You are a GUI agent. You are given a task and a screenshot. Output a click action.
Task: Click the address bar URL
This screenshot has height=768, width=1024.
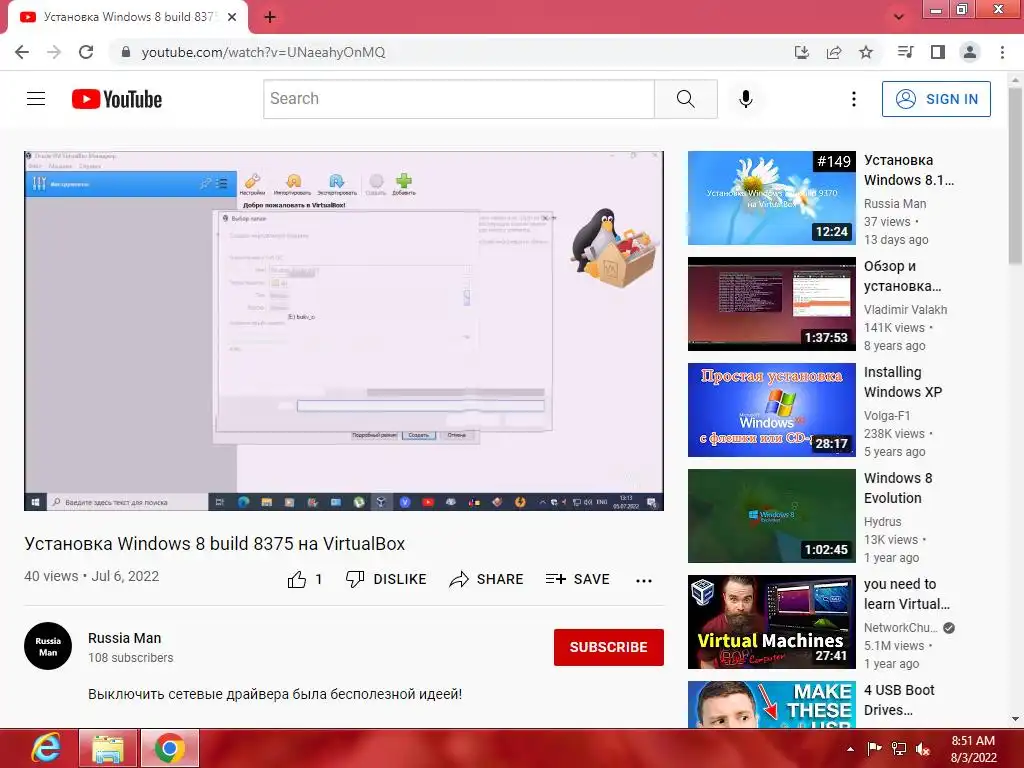263,52
